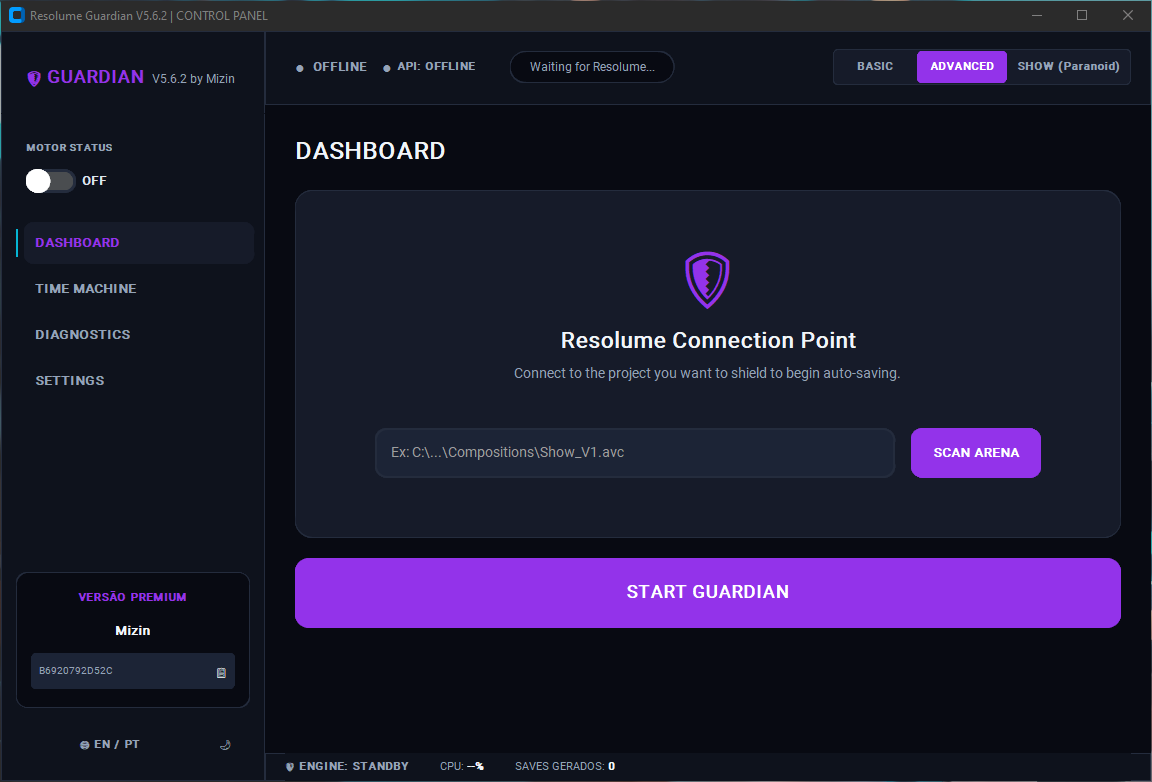Click the DASHBOARD page heading
Viewport: 1152px width, 782px height.
pos(370,151)
